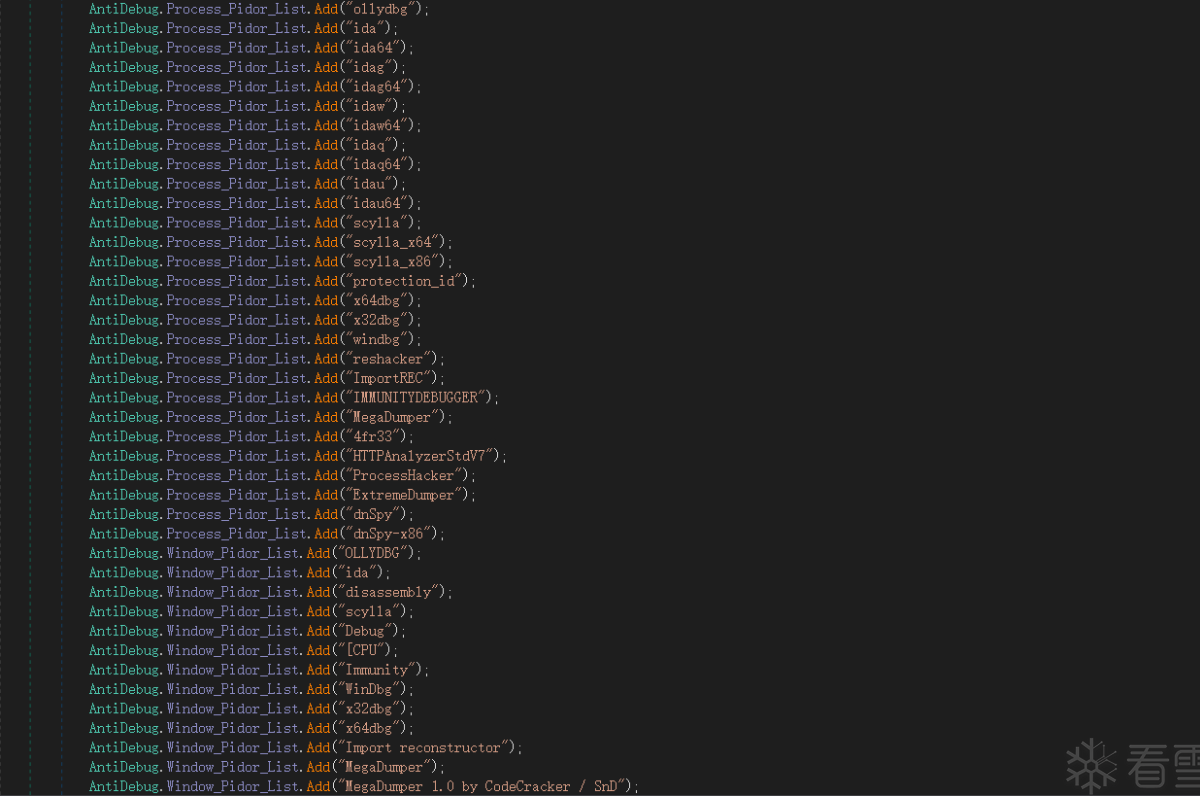Screen dimensions: 1200x796
Task: Select Process_Pidor_List line adding "x32dbg"
Action: [x=256, y=320]
